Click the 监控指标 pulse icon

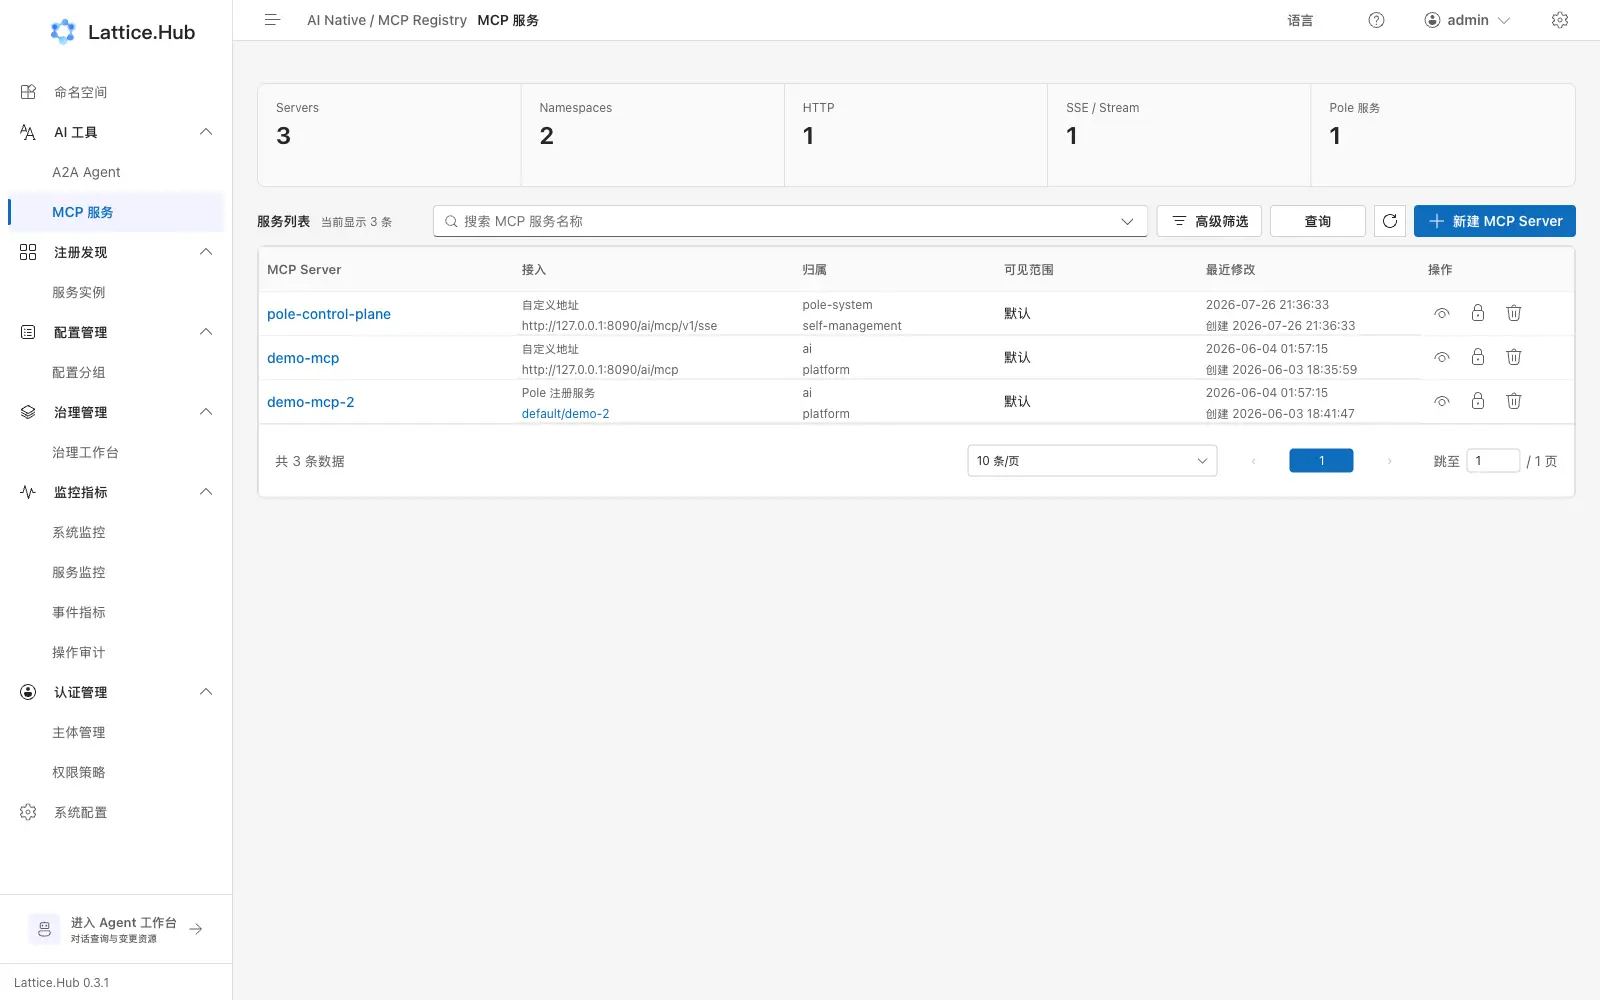click(28, 492)
